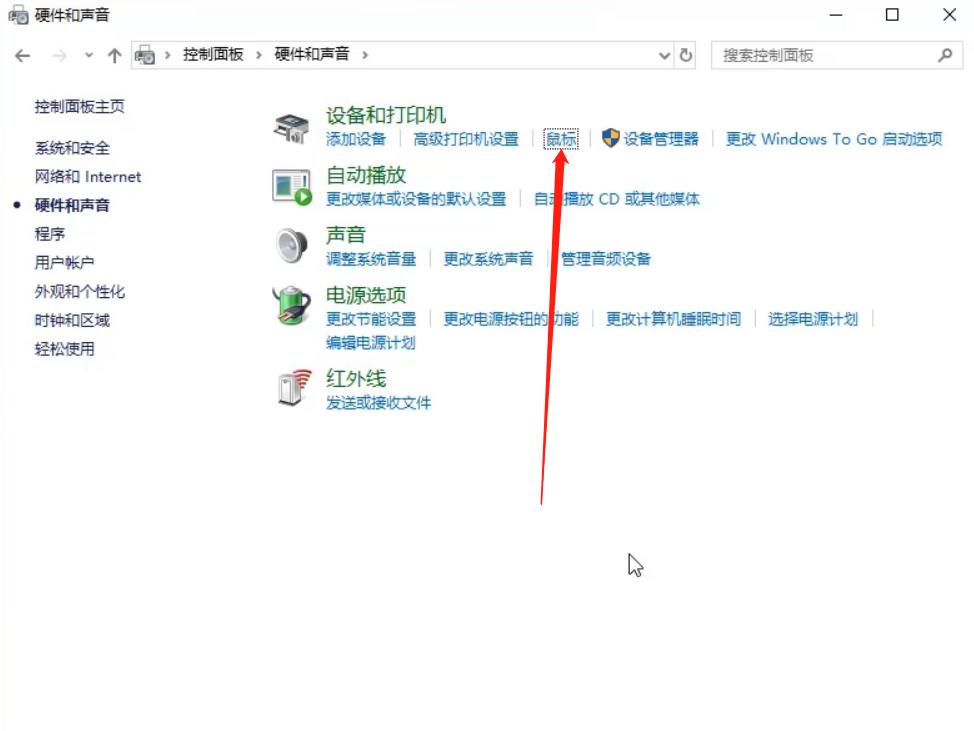974x731 pixels.
Task: Open 自动播放 heading
Action: pos(366,176)
